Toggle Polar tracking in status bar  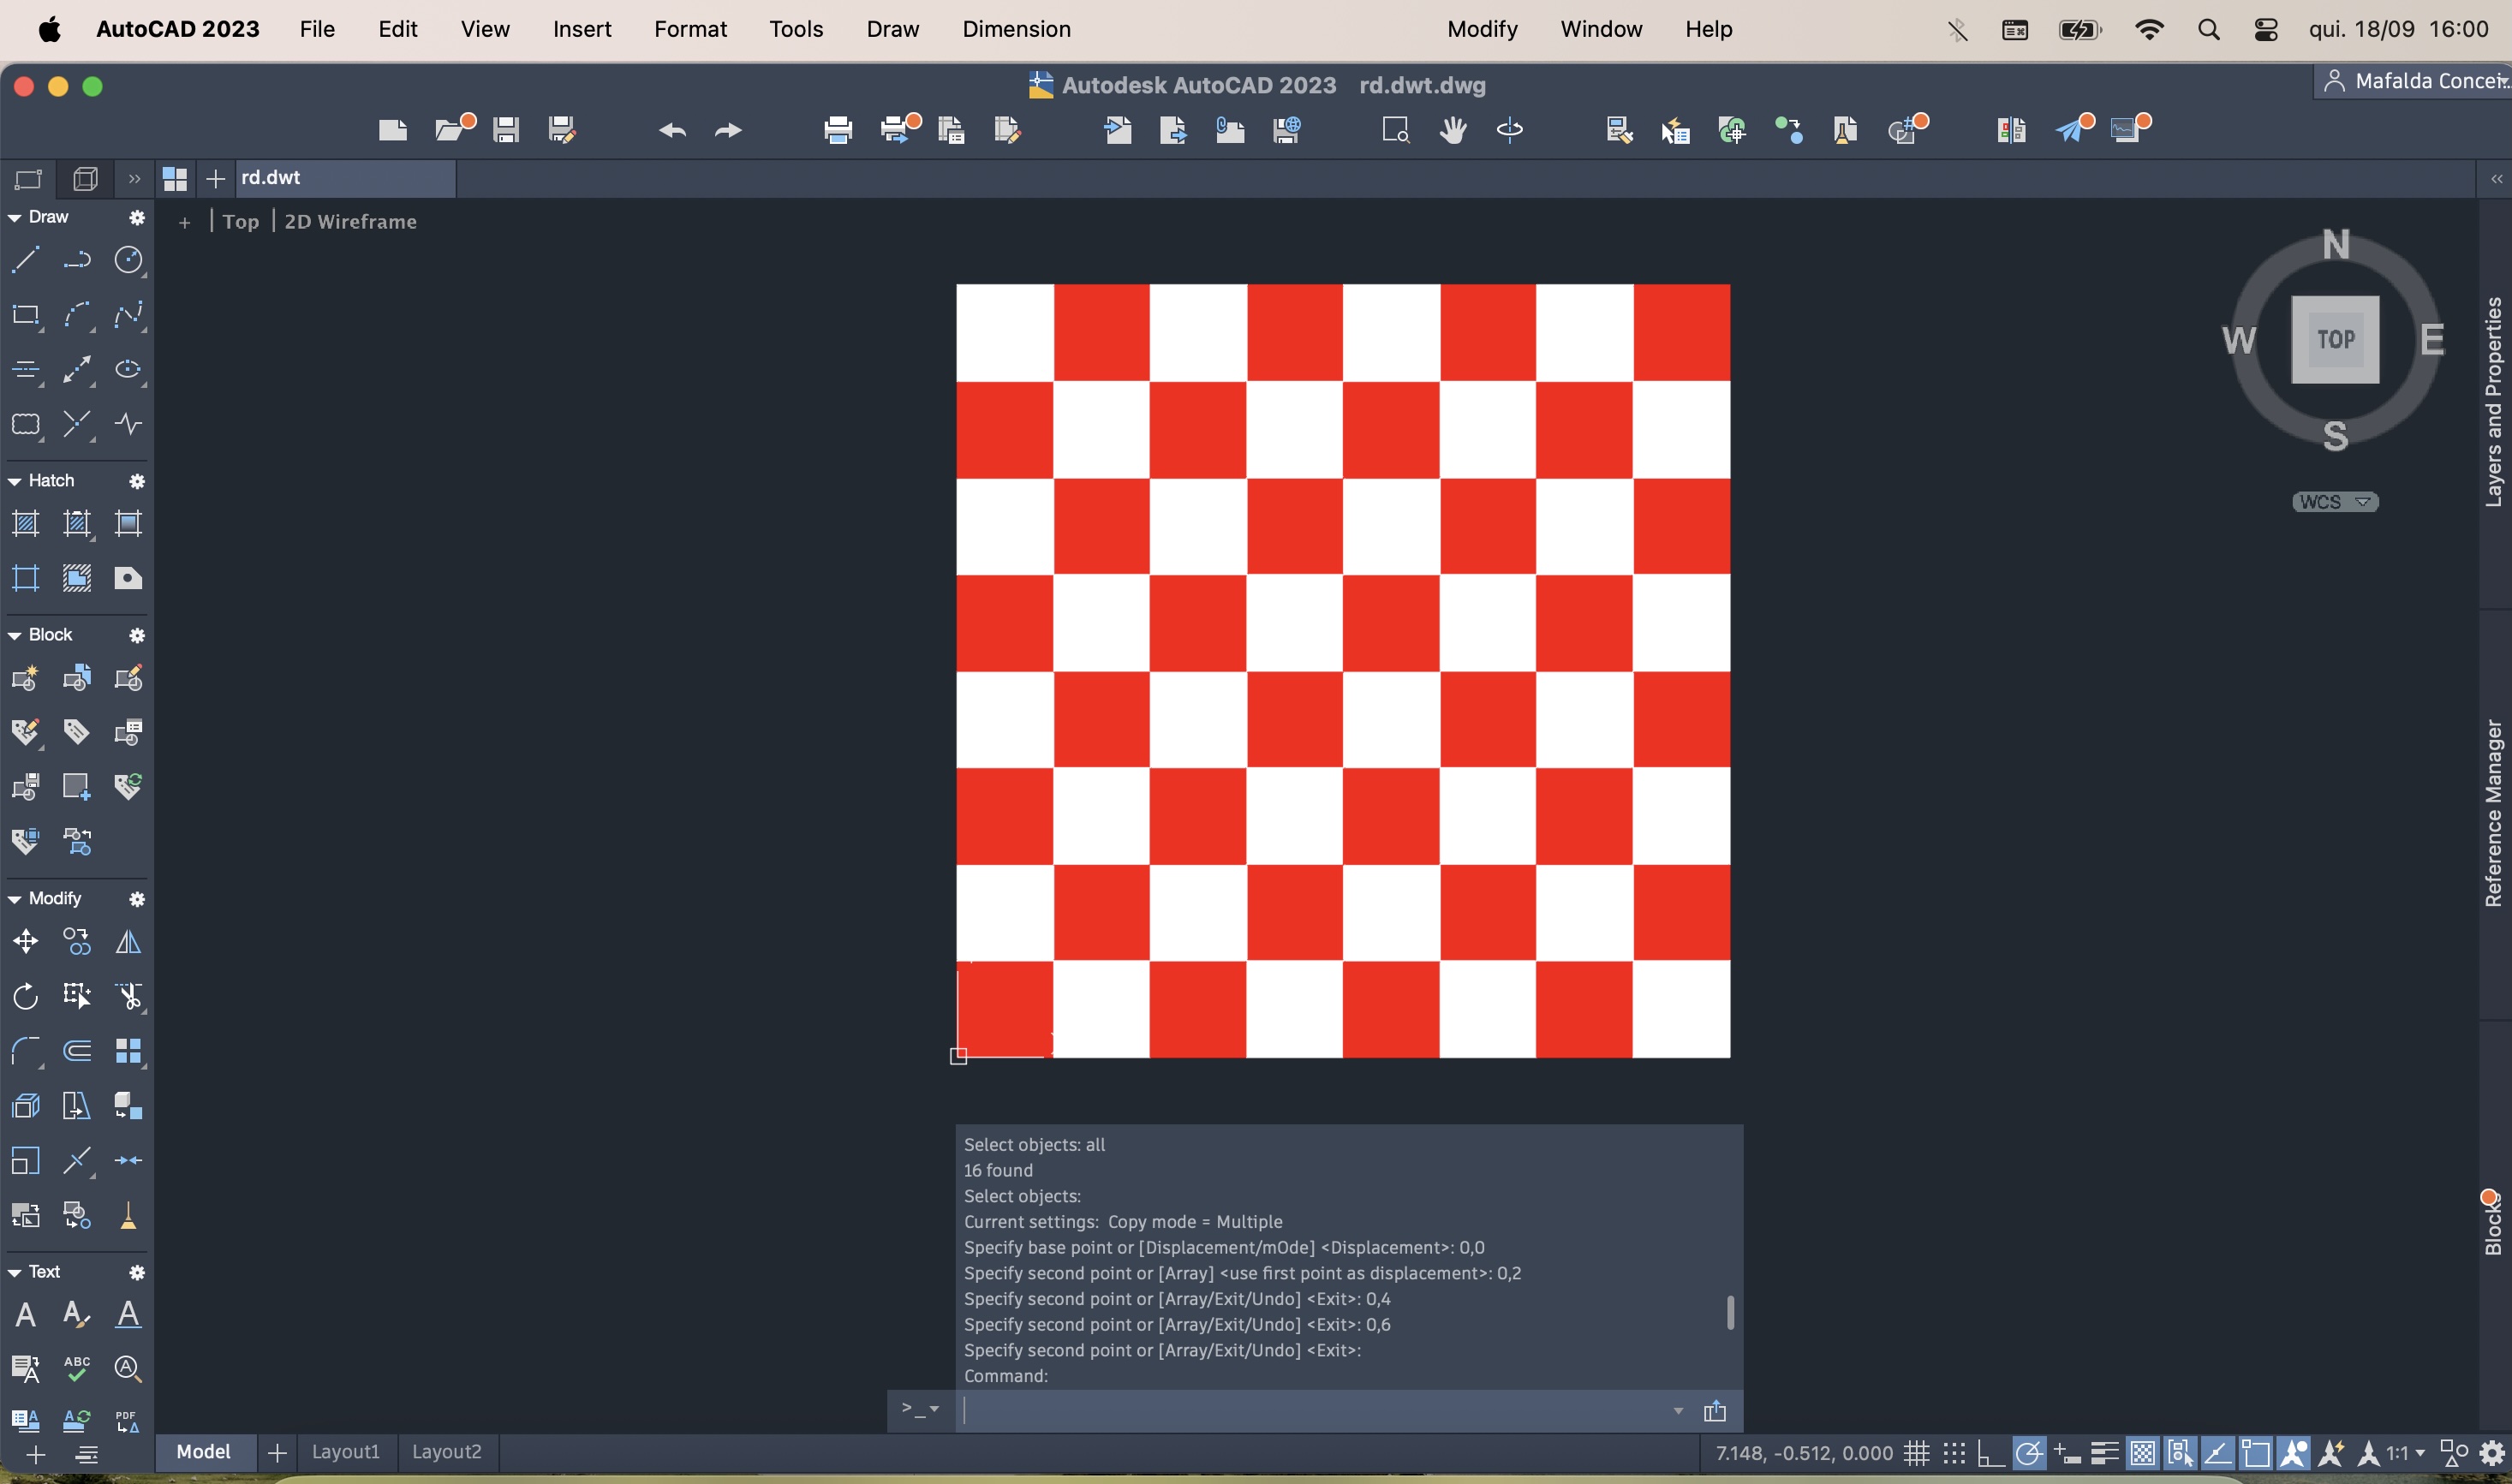pyautogui.click(x=2028, y=1453)
